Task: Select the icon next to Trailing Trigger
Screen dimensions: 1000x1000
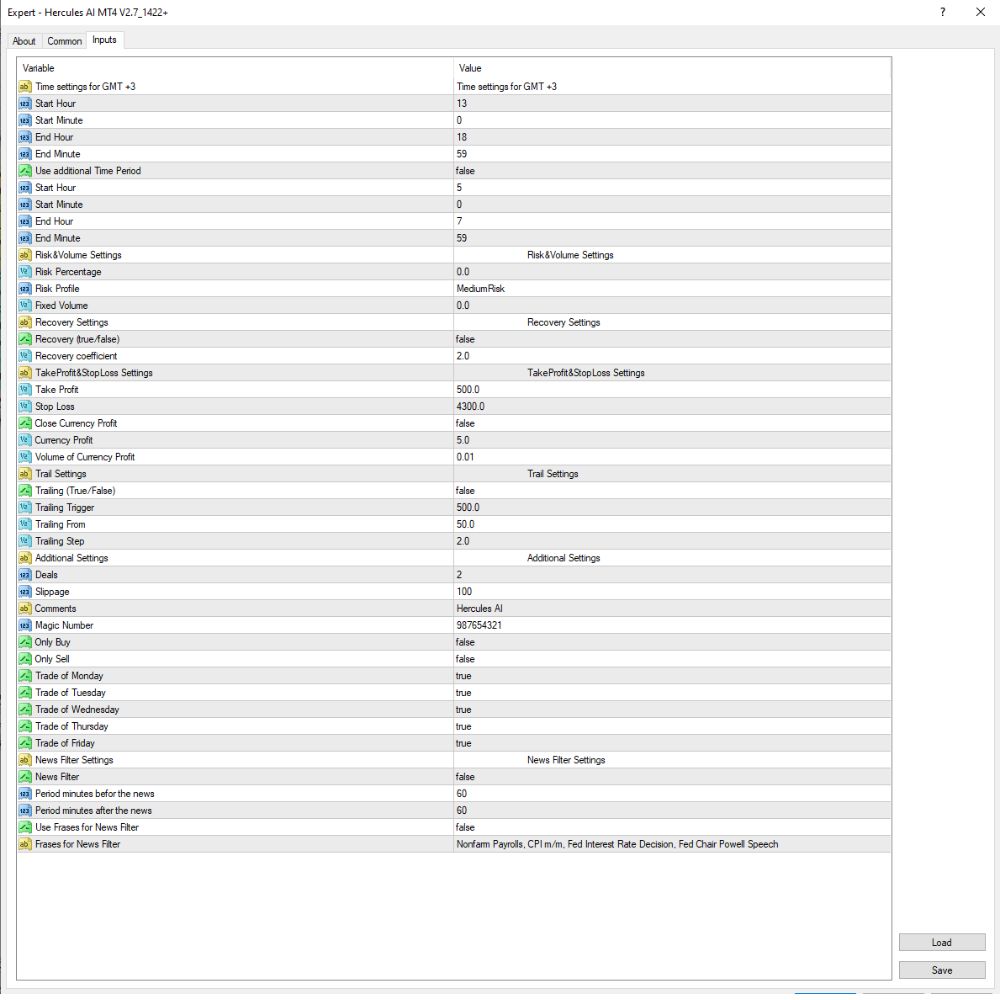Action: (x=25, y=508)
